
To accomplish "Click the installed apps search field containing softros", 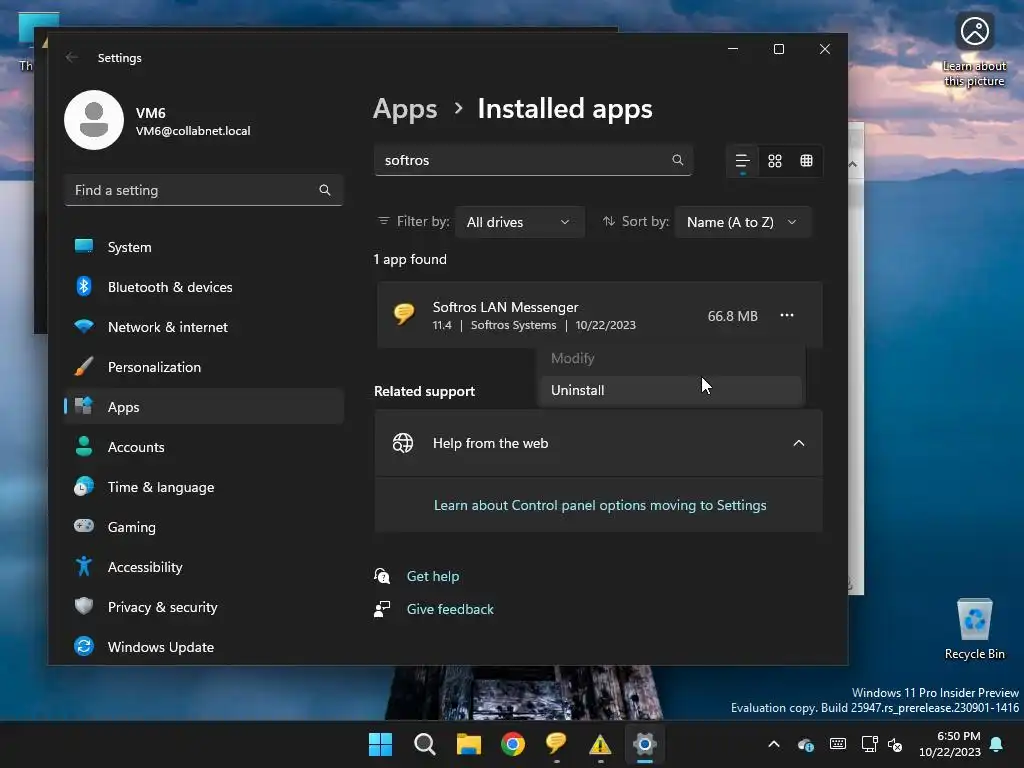I will point(533,160).
